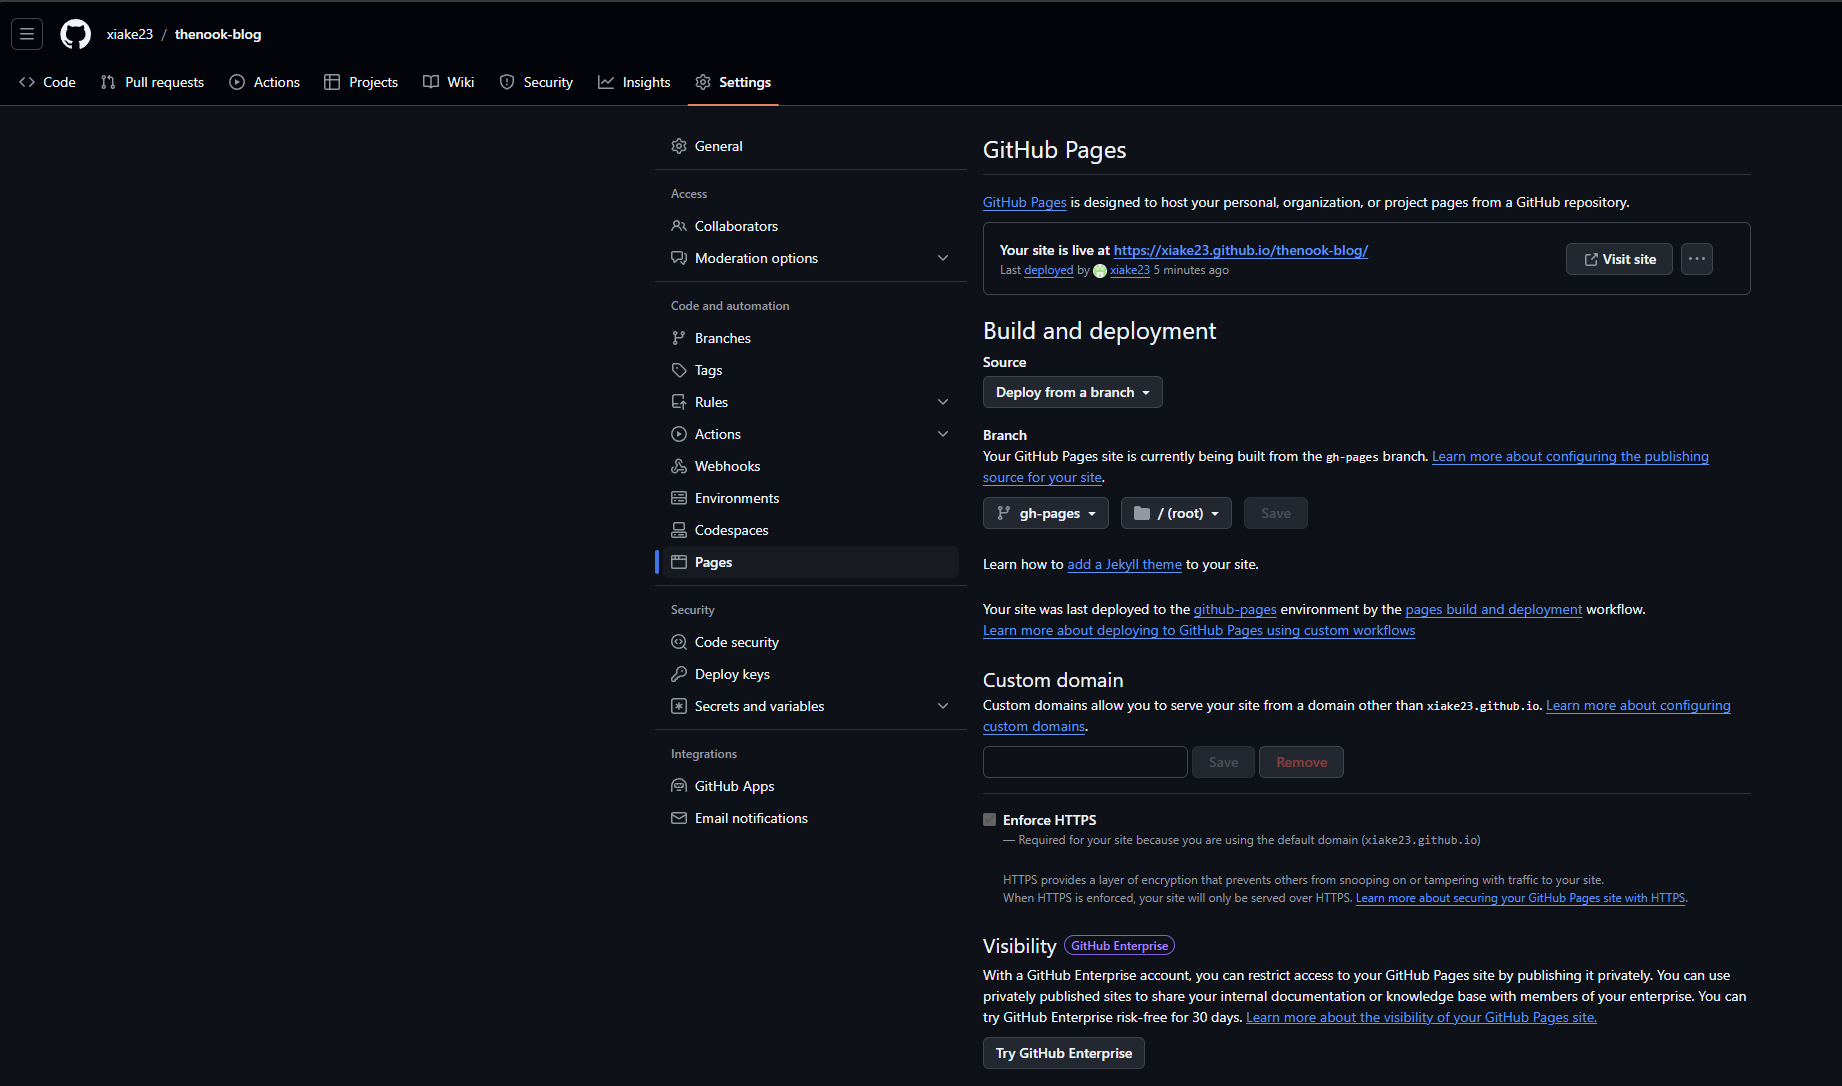This screenshot has height=1086, width=1842.
Task: Open the Deploy from a branch dropdown
Action: point(1073,392)
